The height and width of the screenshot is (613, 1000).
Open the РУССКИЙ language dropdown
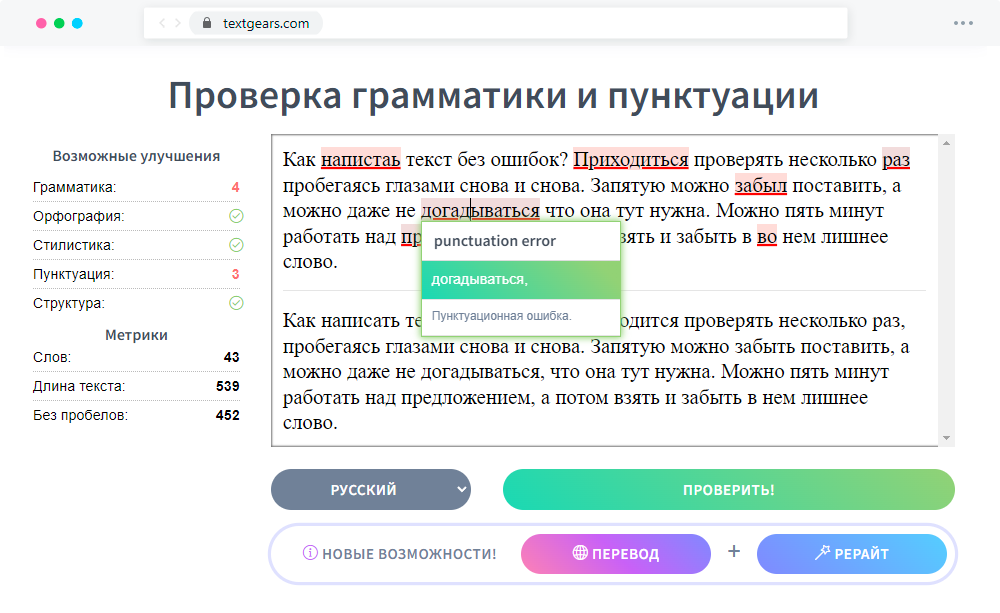coord(371,489)
